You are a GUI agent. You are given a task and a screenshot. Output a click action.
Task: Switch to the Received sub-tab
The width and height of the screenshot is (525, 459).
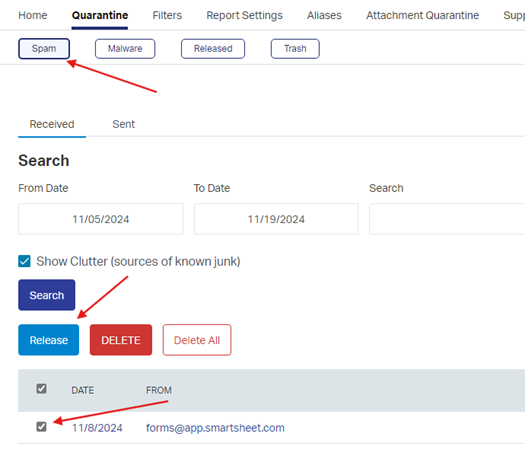click(52, 124)
